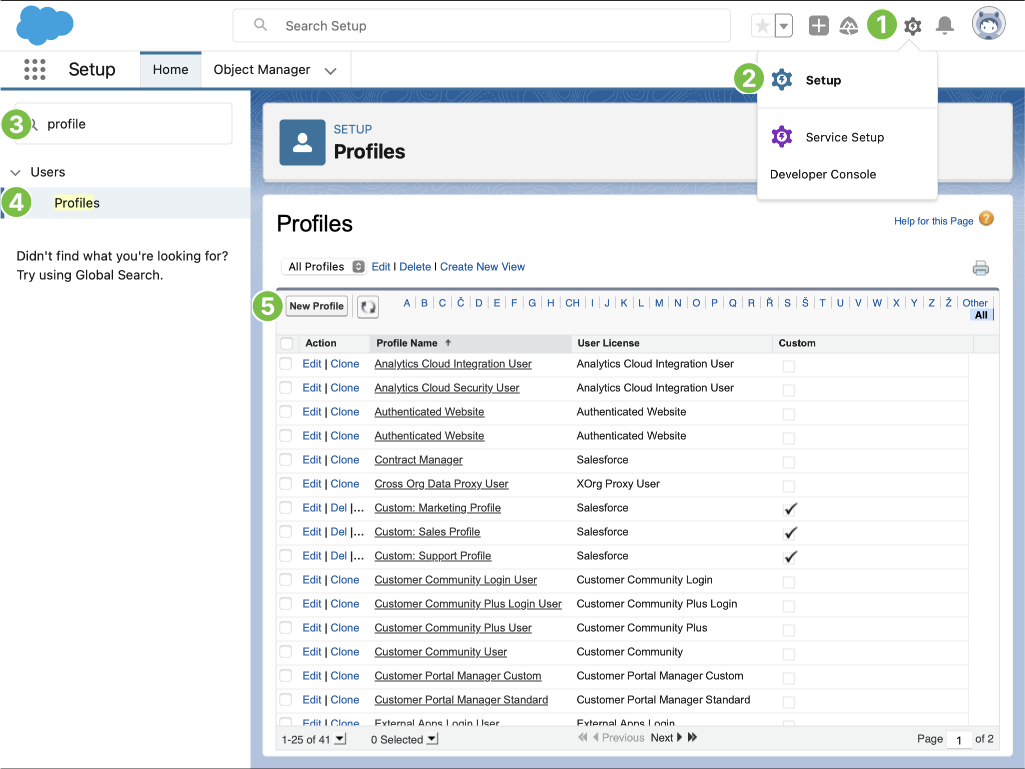This screenshot has height=769, width=1025.
Task: Expand the favorites list dropdown arrow
Action: 784,26
